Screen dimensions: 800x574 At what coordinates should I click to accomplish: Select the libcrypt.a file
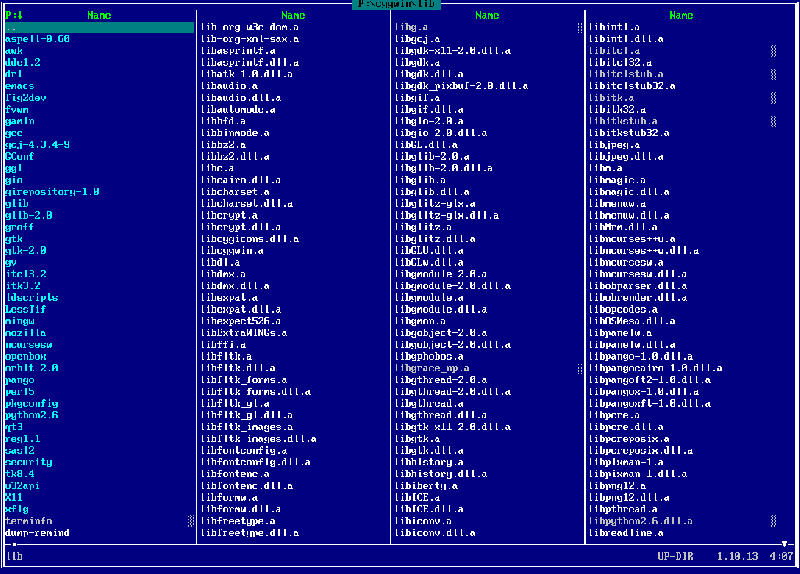[230, 215]
